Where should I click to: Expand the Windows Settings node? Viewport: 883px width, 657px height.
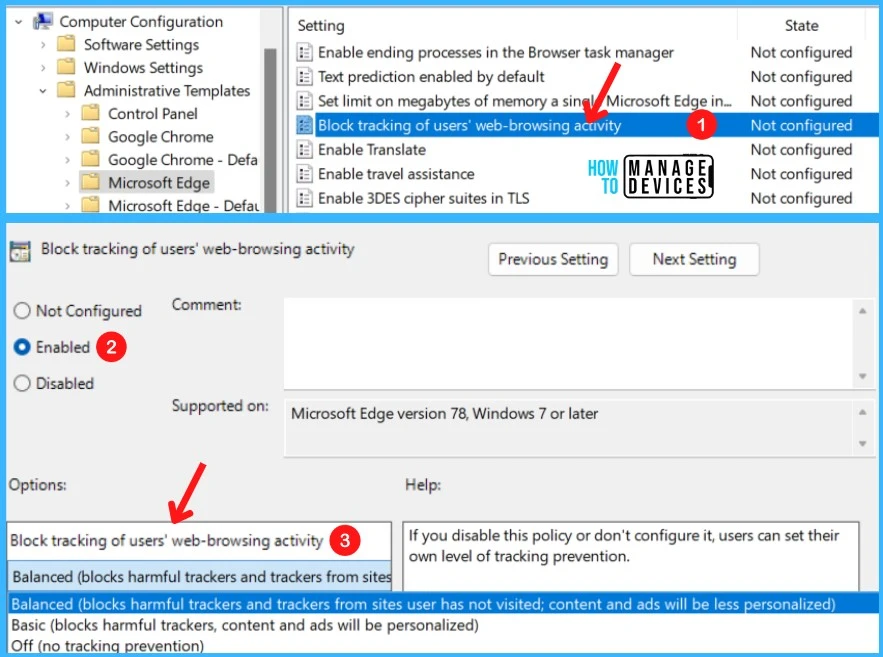pos(43,68)
